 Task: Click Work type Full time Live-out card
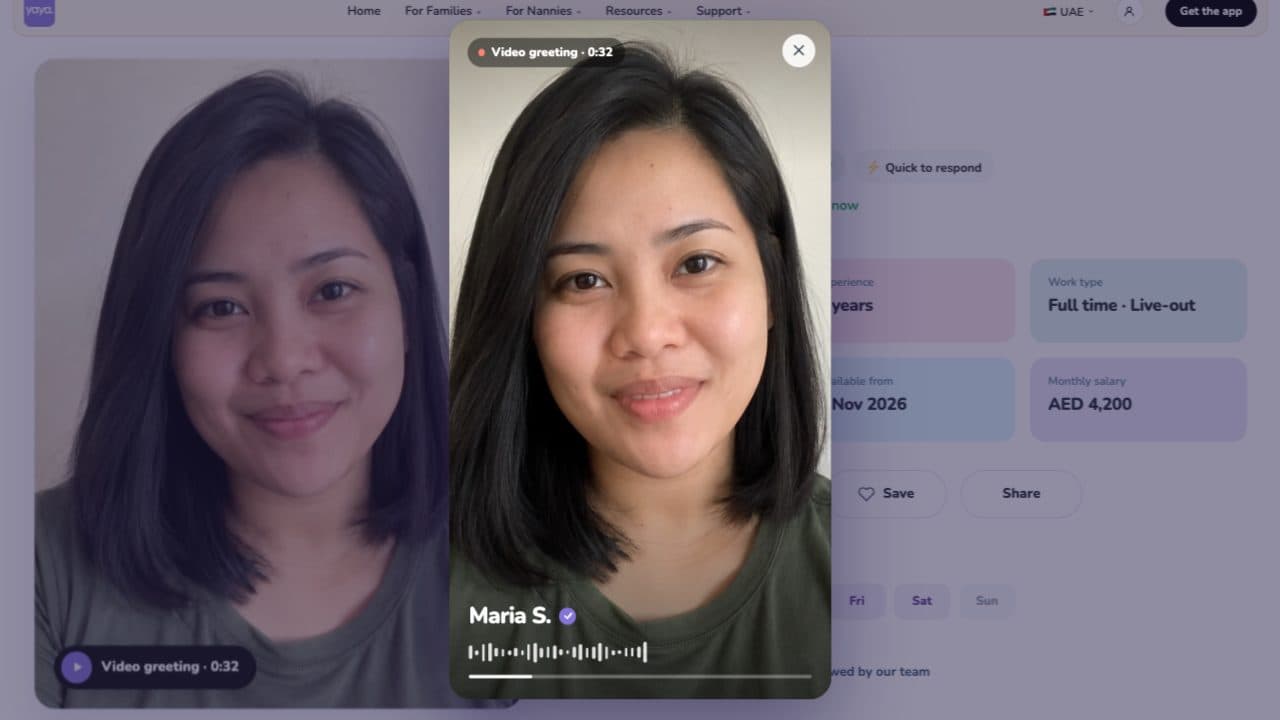[x=1138, y=301]
